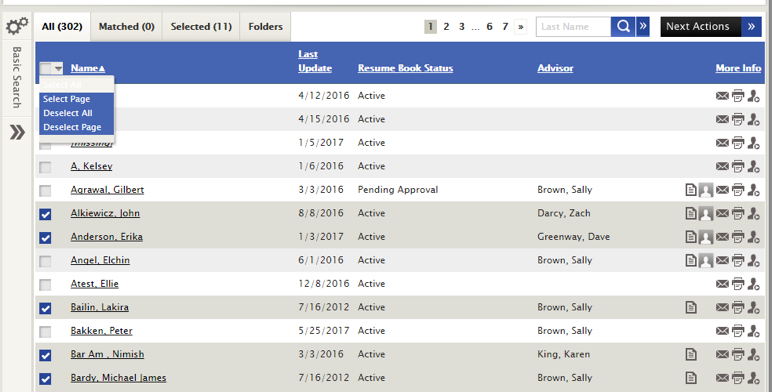Email the record updated 1/5/2017
The width and height of the screenshot is (772, 392).
tap(722, 143)
